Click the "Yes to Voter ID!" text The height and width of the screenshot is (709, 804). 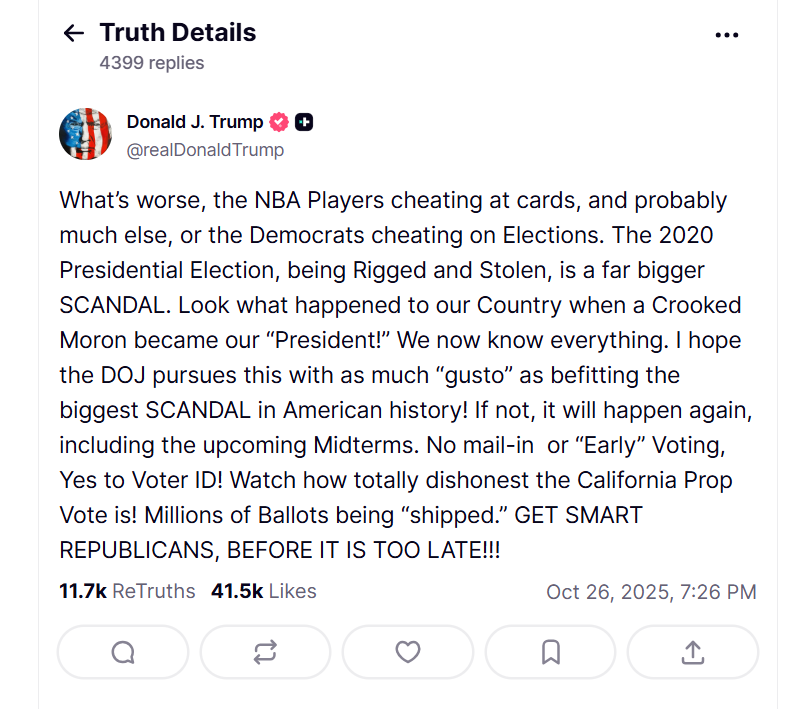pos(142,480)
